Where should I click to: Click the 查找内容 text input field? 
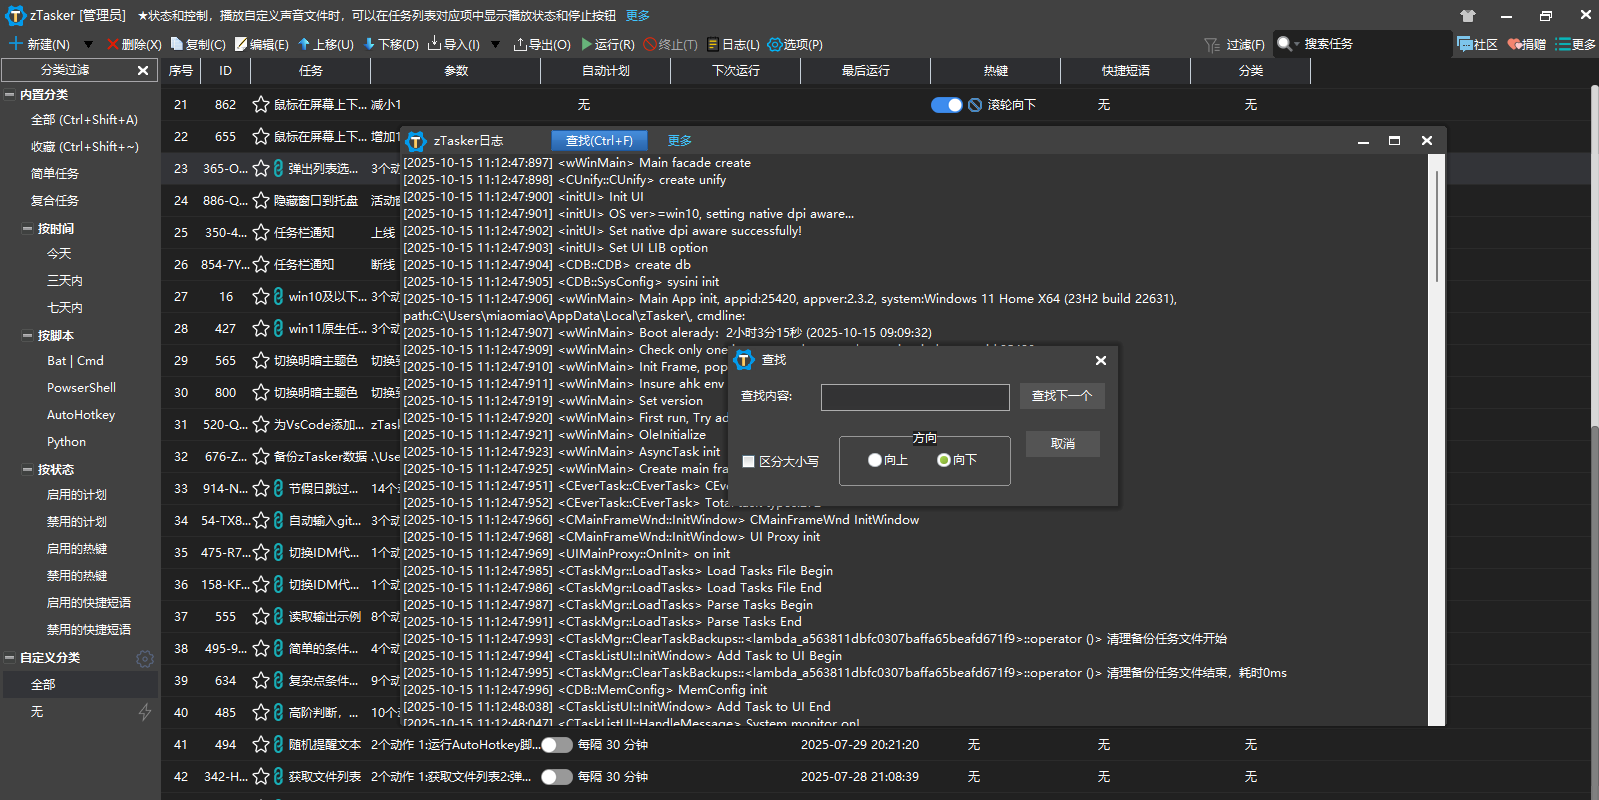(915, 397)
